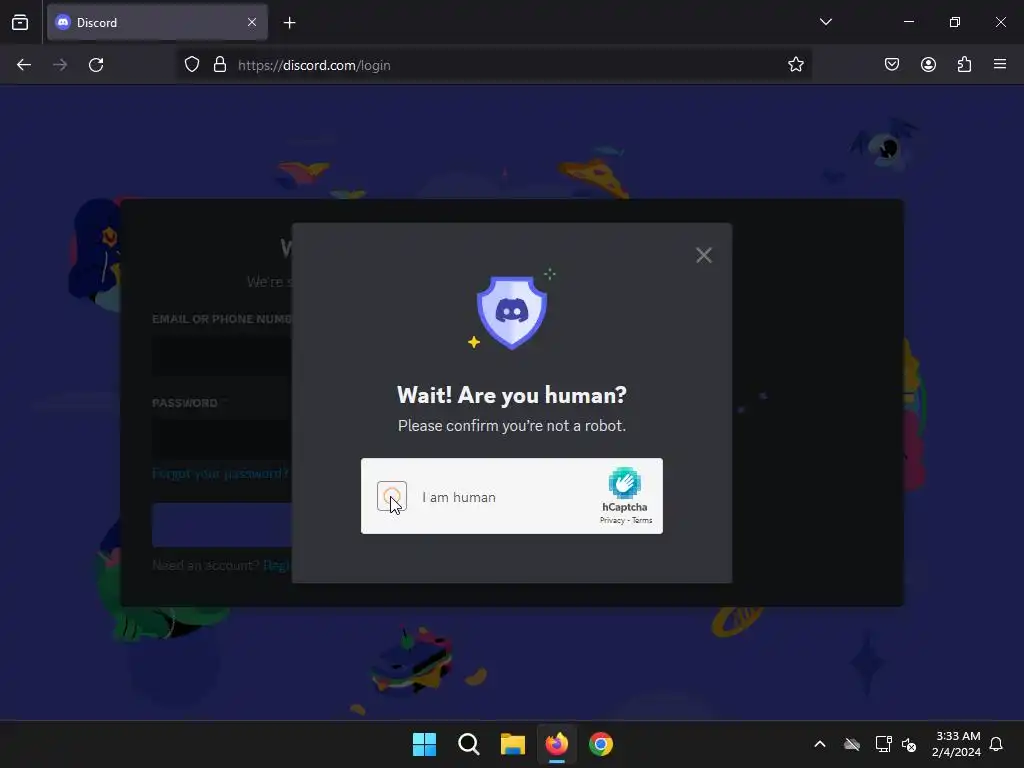The height and width of the screenshot is (768, 1024).
Task: Click the dimmed email or phone field
Action: coord(222,355)
